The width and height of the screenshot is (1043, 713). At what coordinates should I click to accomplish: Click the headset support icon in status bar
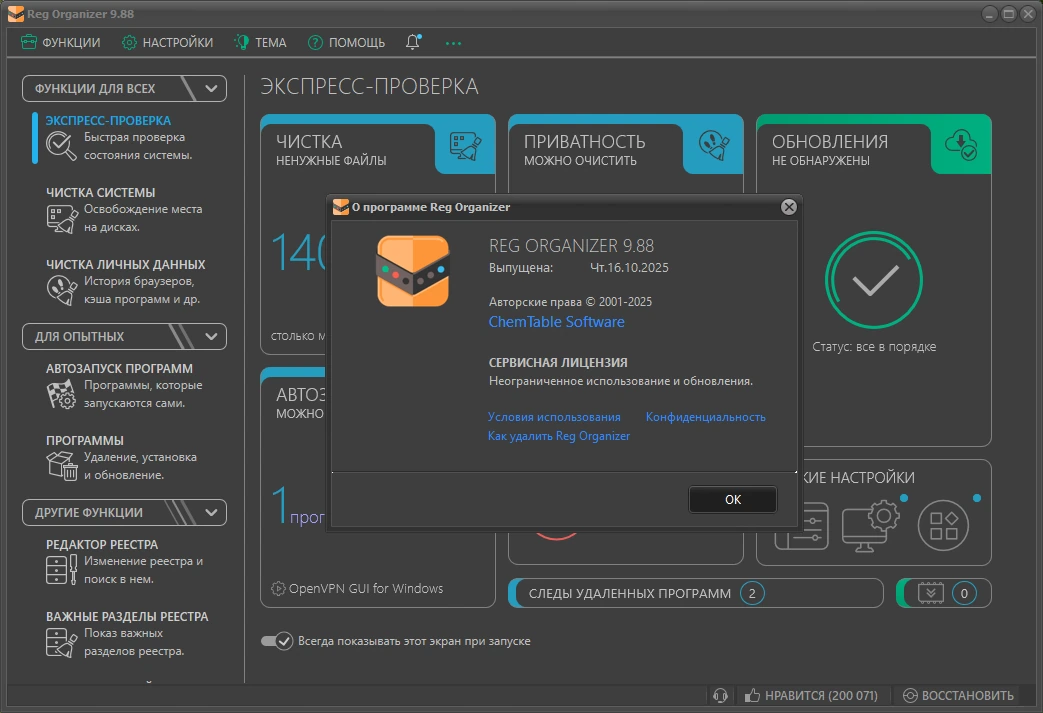pos(720,695)
